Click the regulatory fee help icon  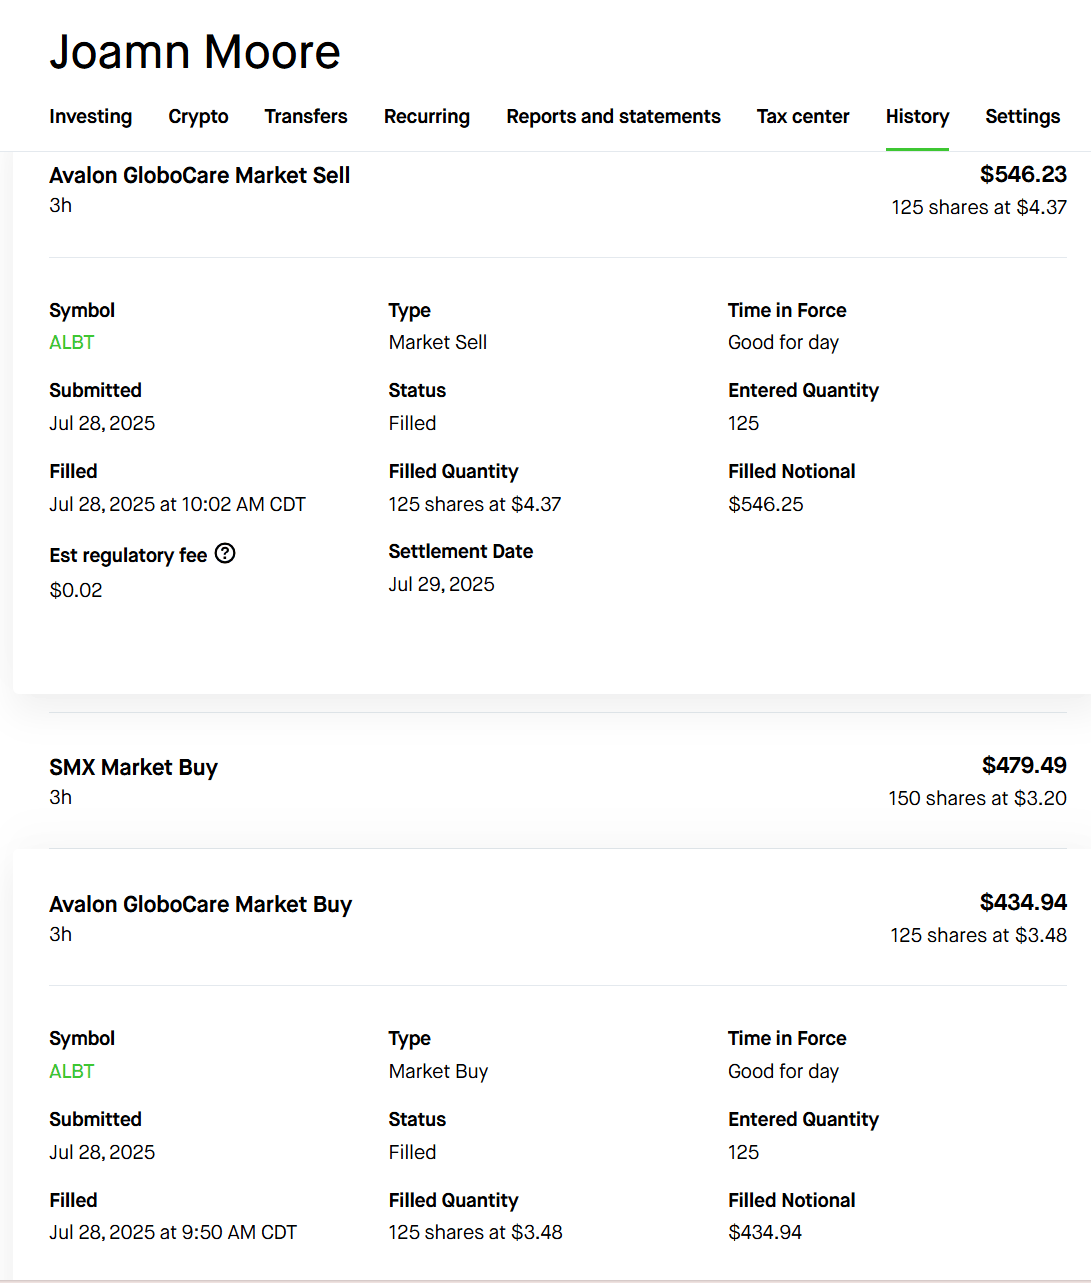click(x=225, y=553)
